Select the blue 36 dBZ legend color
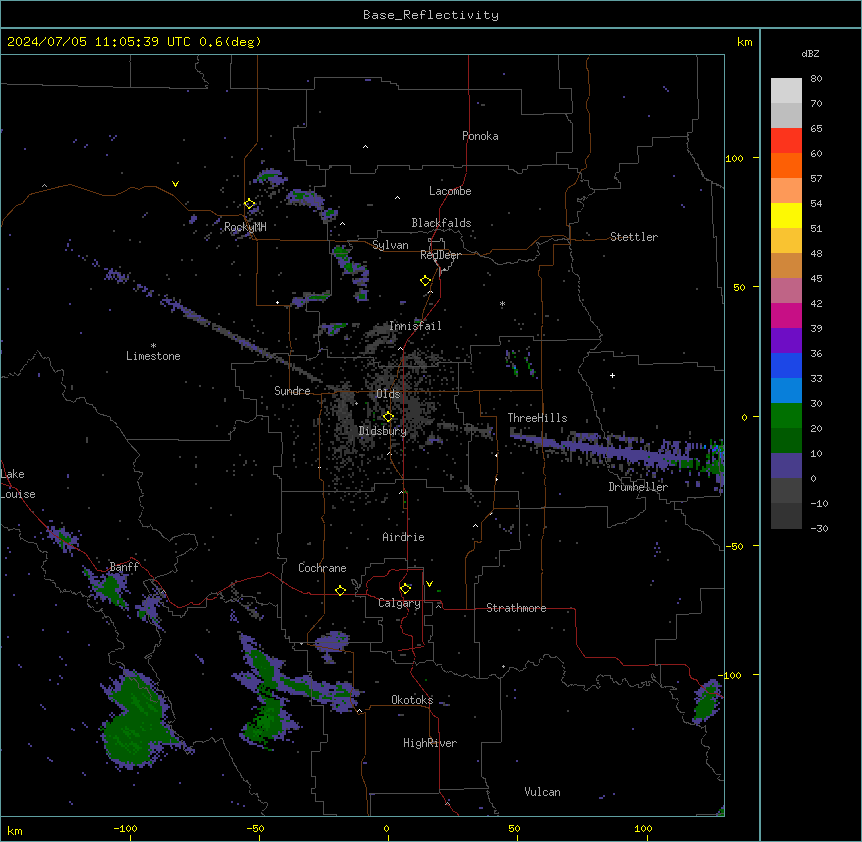 (x=786, y=365)
